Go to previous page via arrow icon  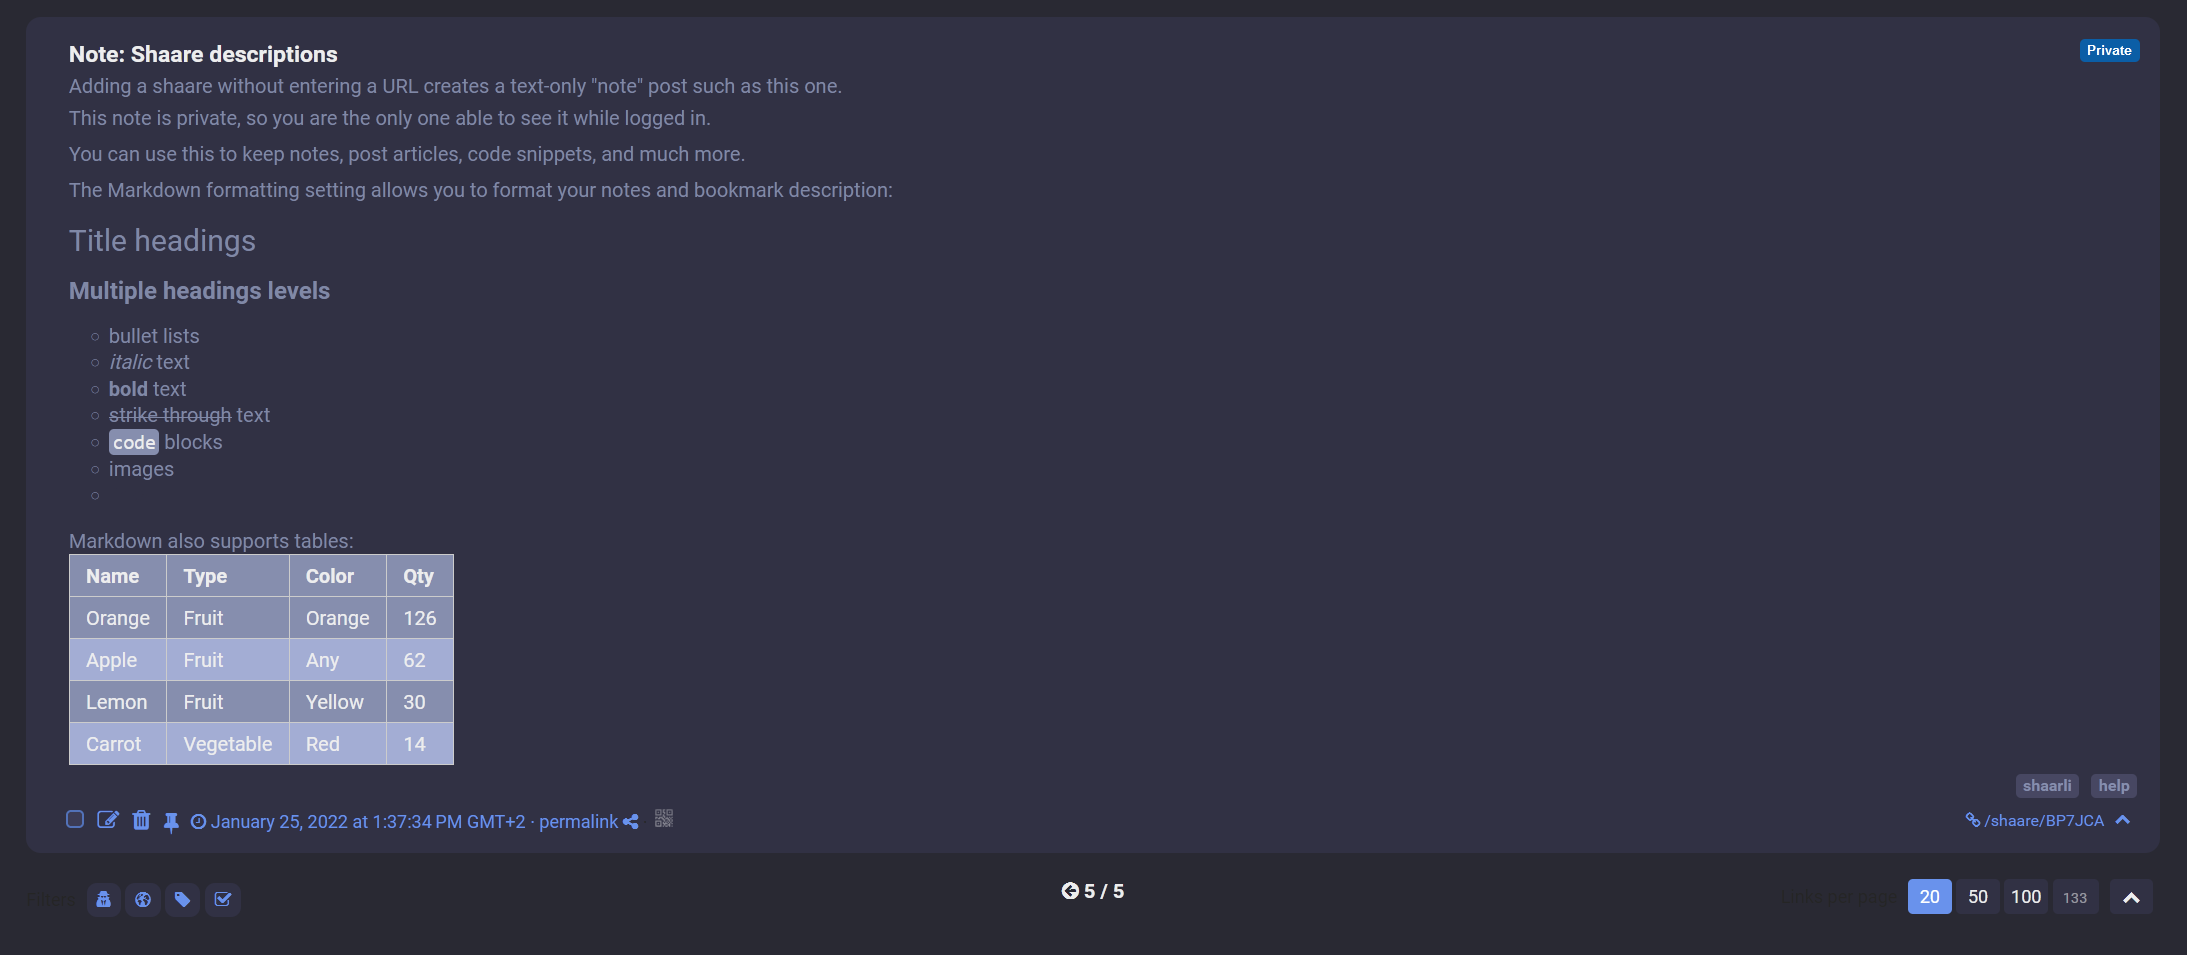click(1070, 891)
